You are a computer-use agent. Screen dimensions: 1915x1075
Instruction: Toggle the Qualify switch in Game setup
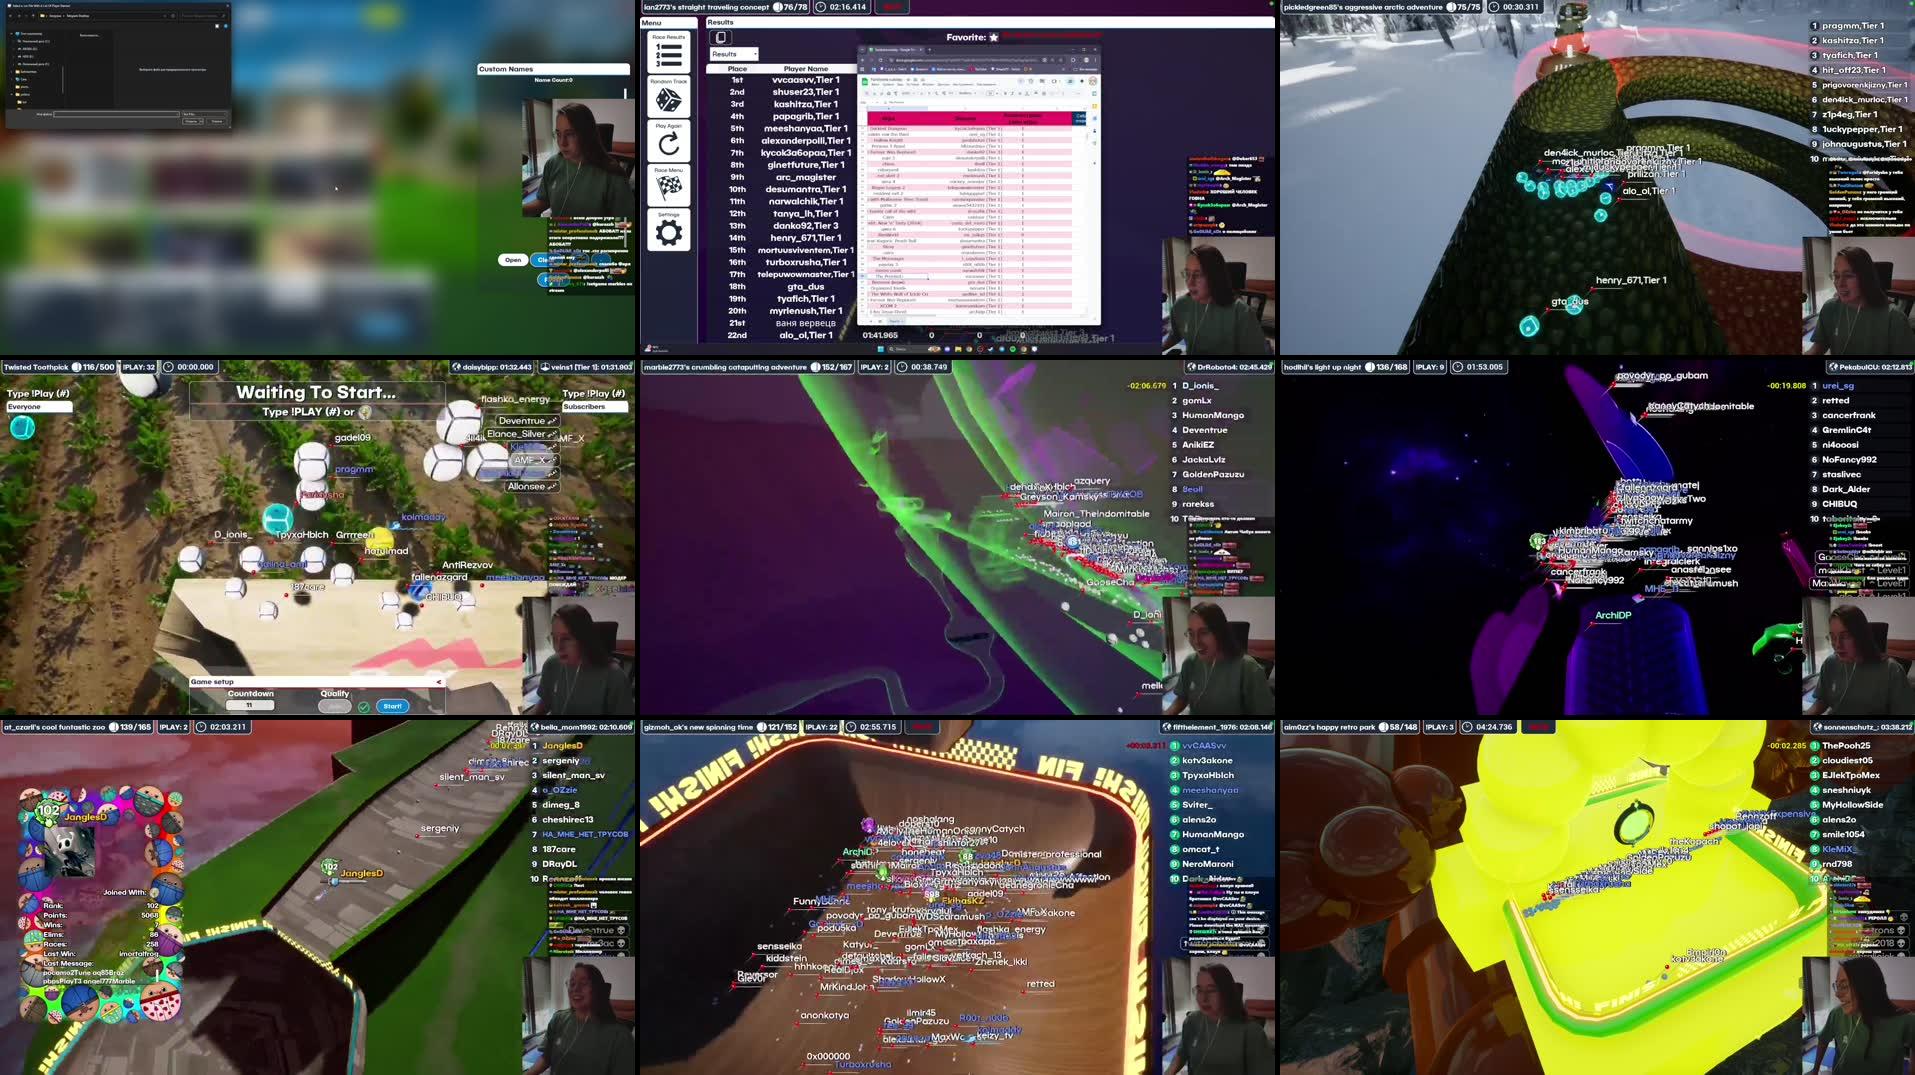tap(334, 706)
